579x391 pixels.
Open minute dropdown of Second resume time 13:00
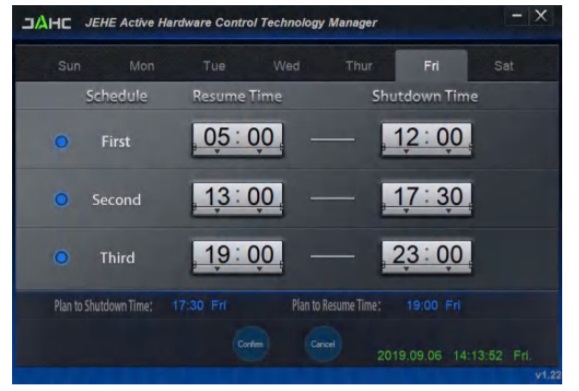pos(260,210)
